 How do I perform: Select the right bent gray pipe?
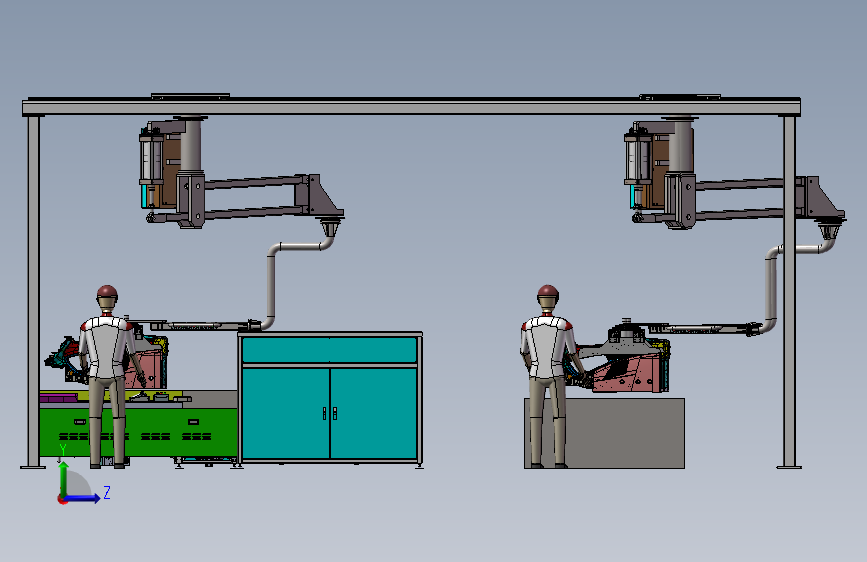pyautogui.click(x=771, y=288)
